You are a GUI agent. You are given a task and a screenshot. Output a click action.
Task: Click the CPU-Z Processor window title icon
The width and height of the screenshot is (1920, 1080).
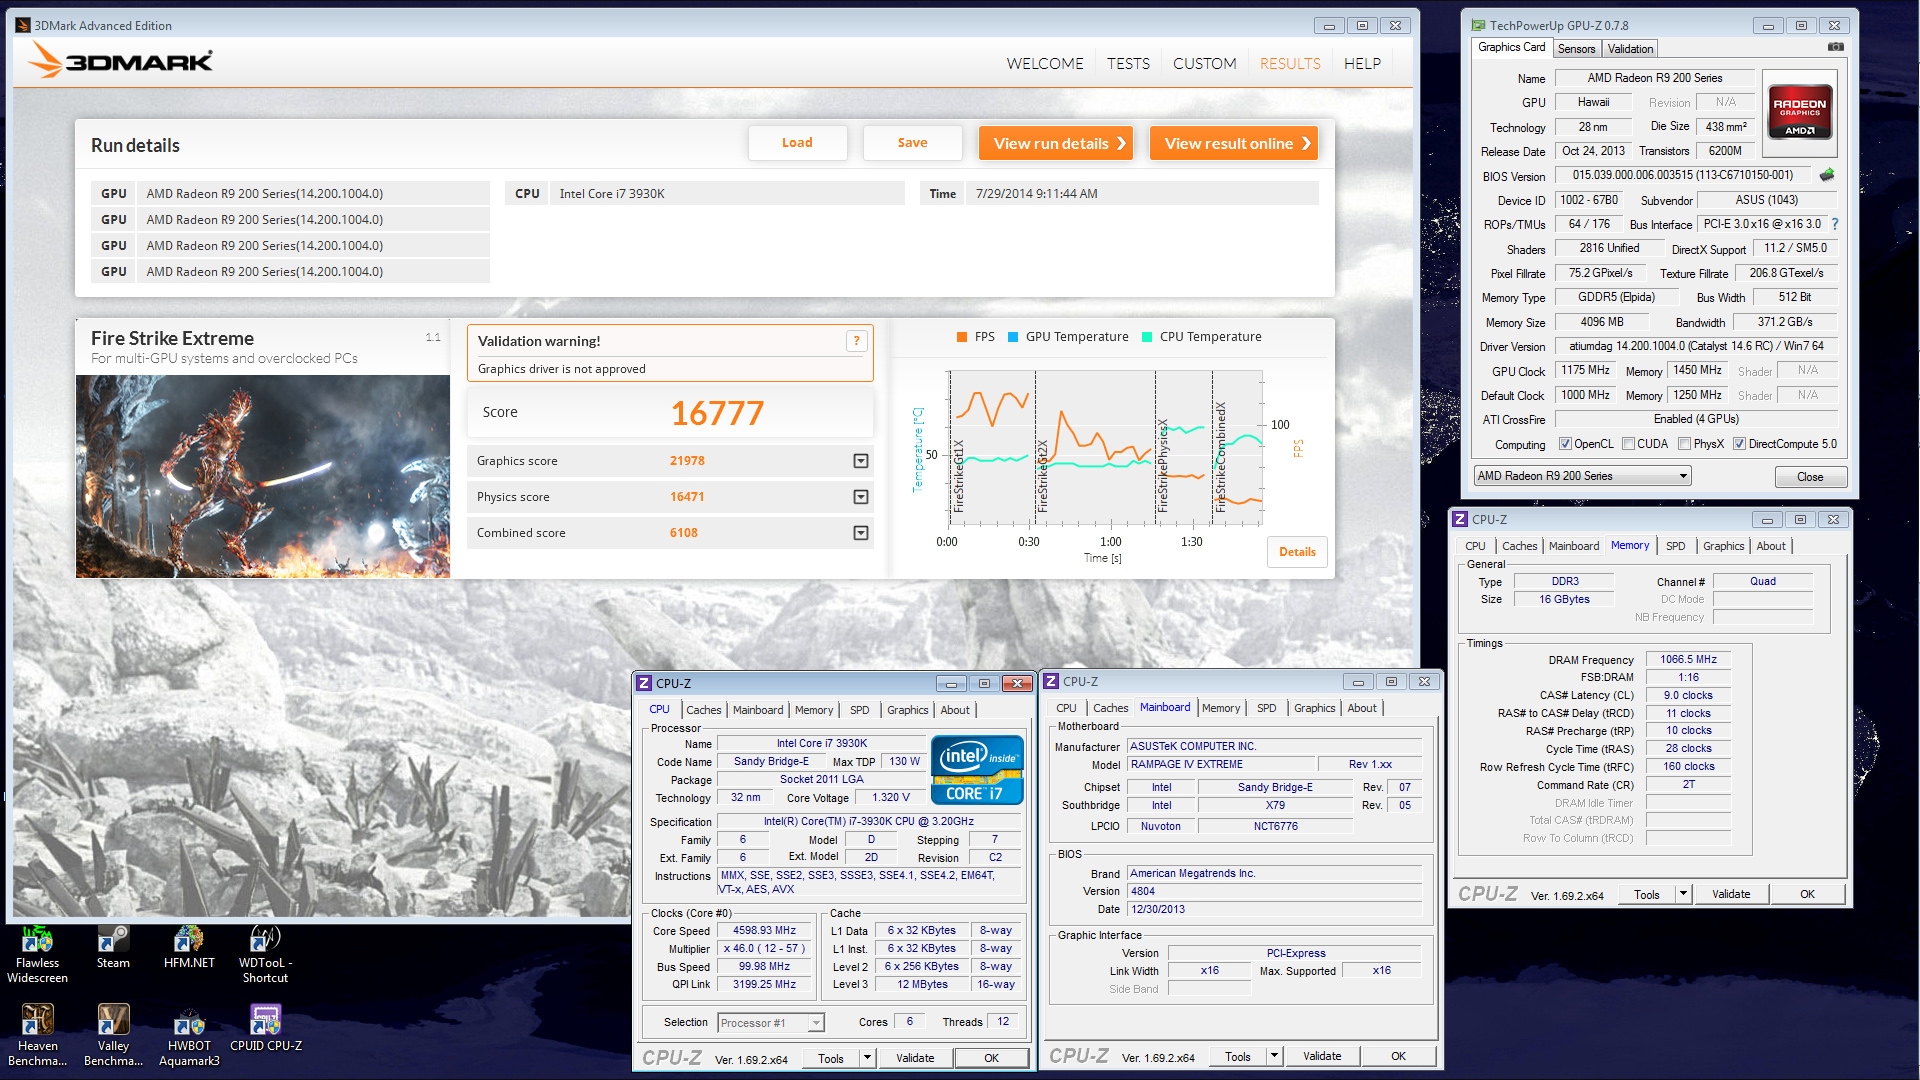click(x=644, y=683)
